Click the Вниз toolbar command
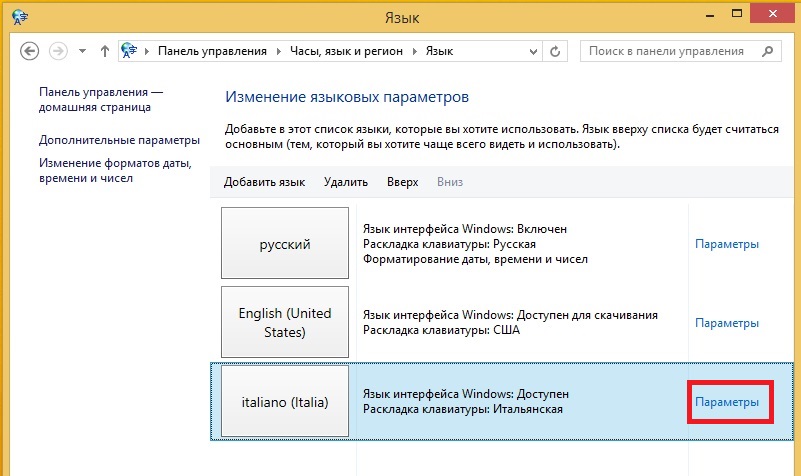Viewport: 801px width, 476px height. pyautogui.click(x=450, y=182)
